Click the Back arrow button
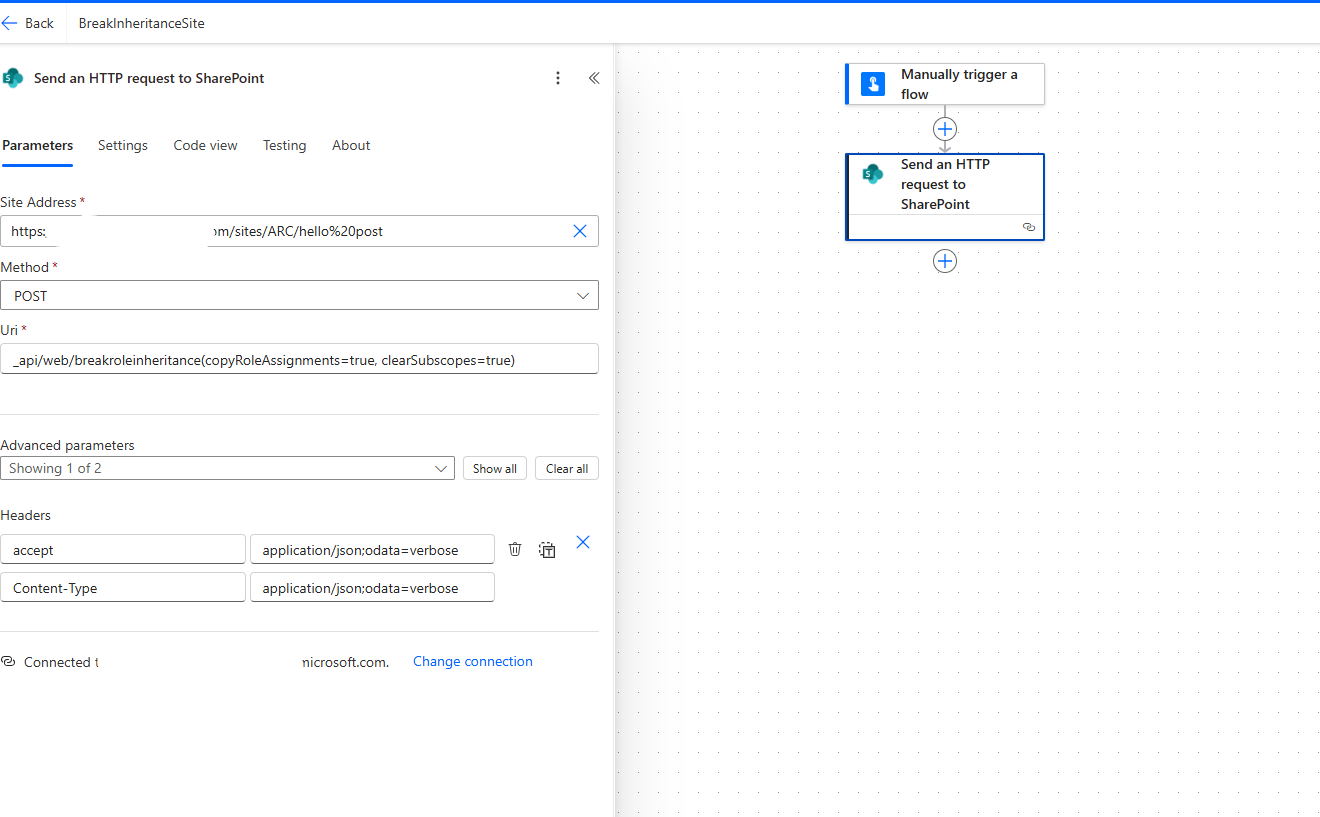Screen dimensions: 1320x817 28,23
